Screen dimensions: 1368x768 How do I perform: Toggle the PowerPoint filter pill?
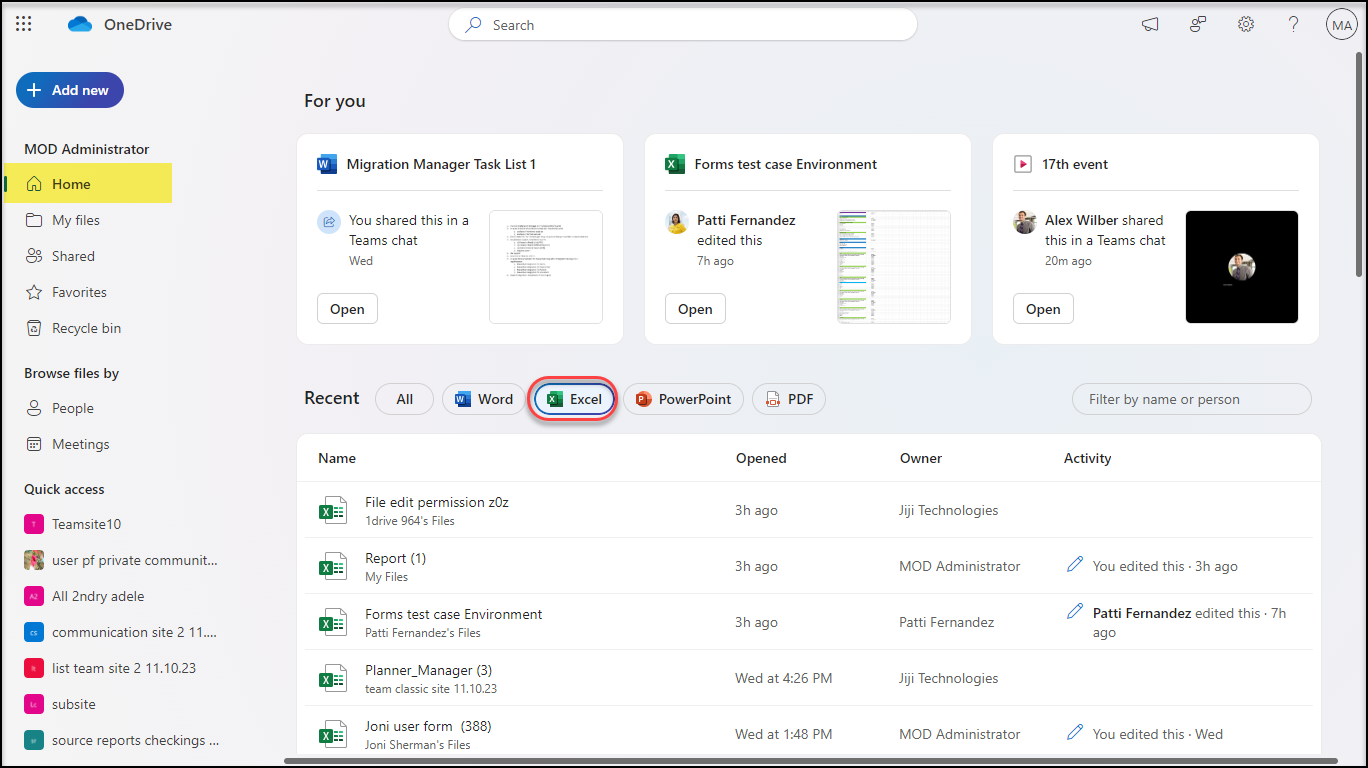coord(683,399)
